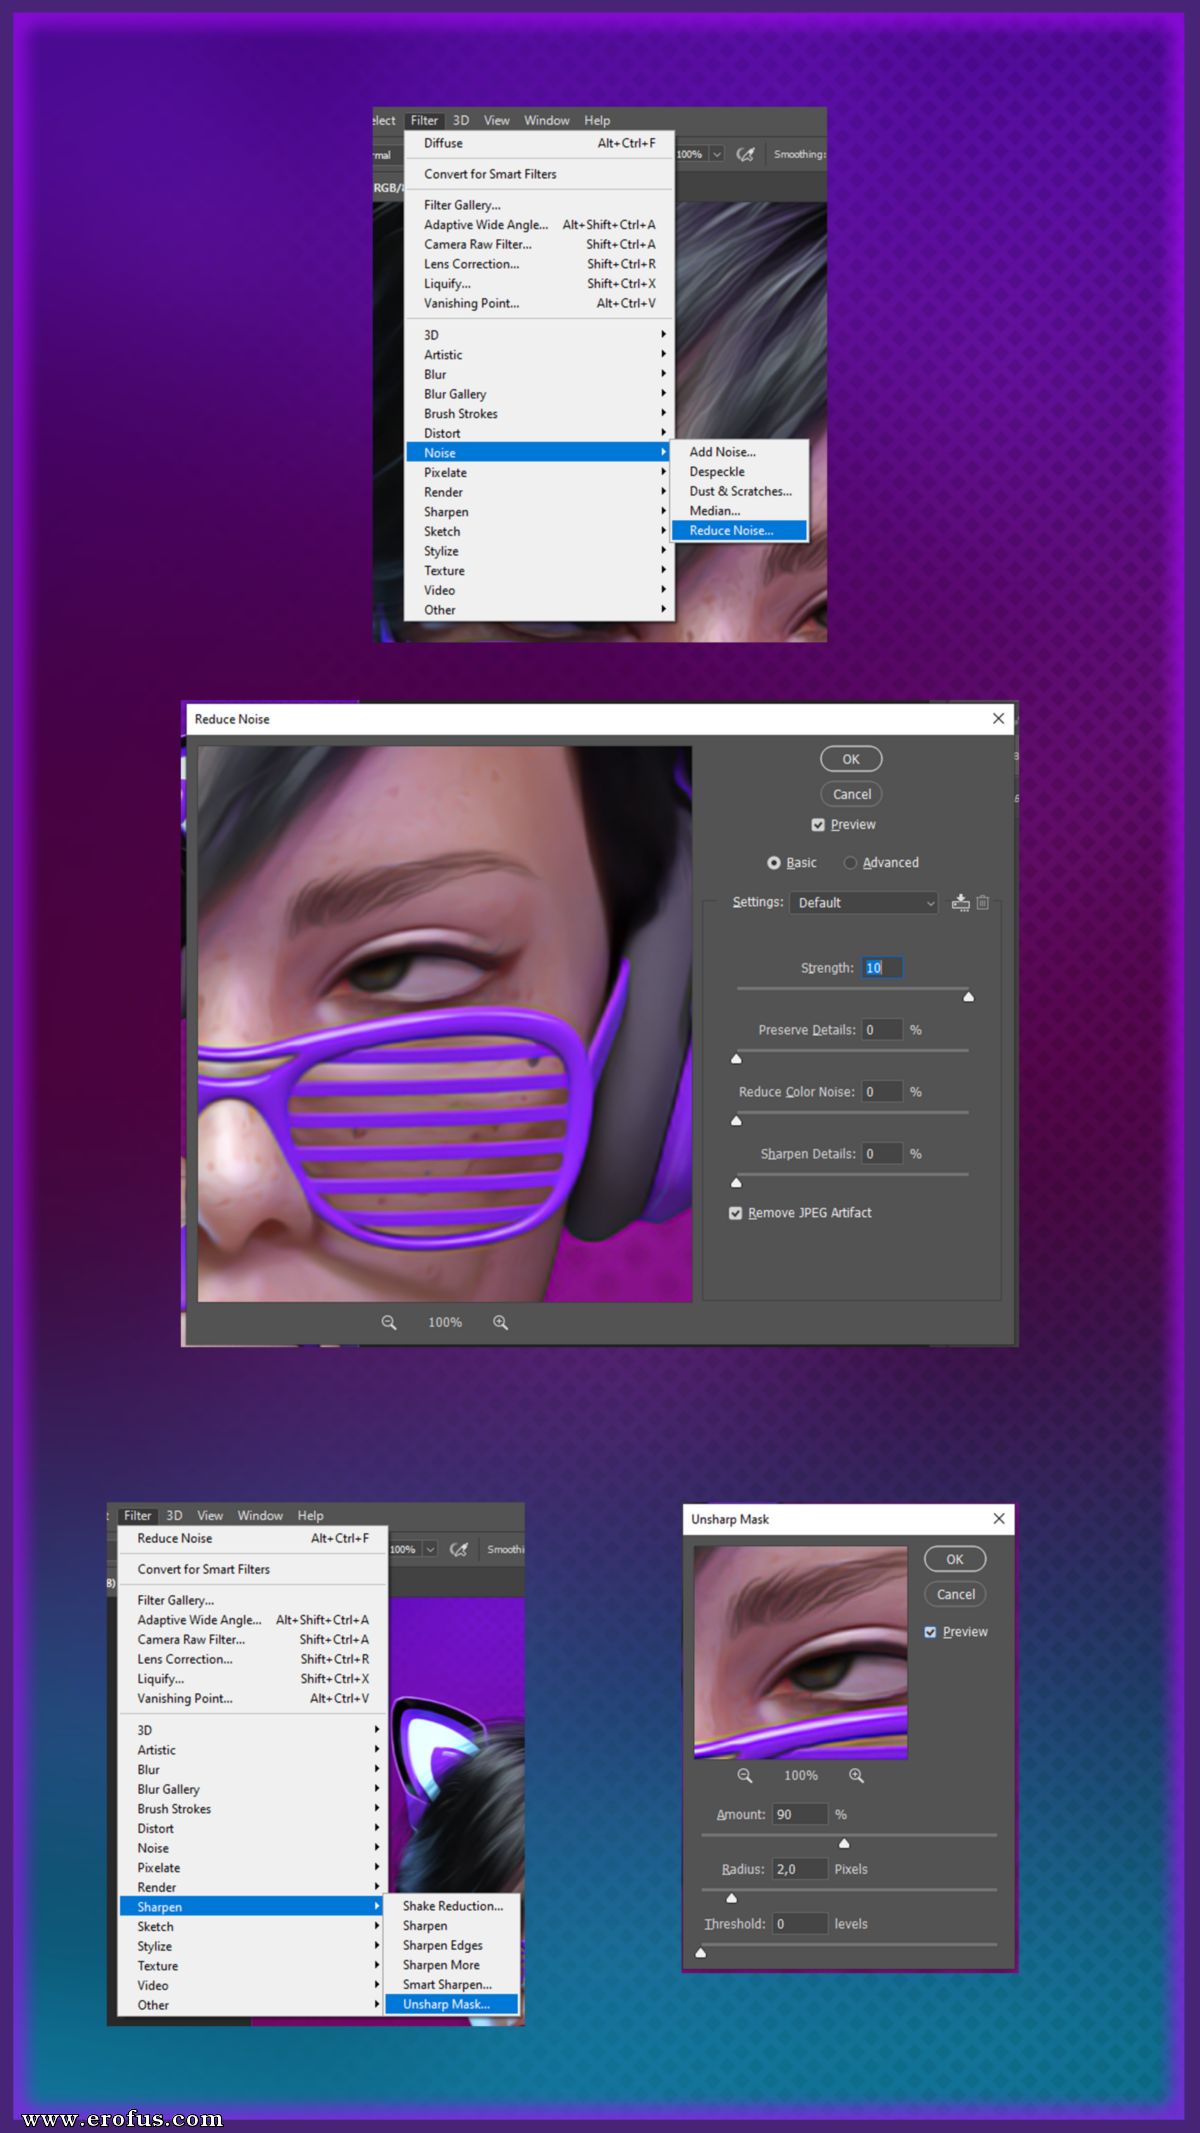Viewport: 1200px width, 2133px height.
Task: Close the Unsharp Mask dialog
Action: (x=999, y=1518)
